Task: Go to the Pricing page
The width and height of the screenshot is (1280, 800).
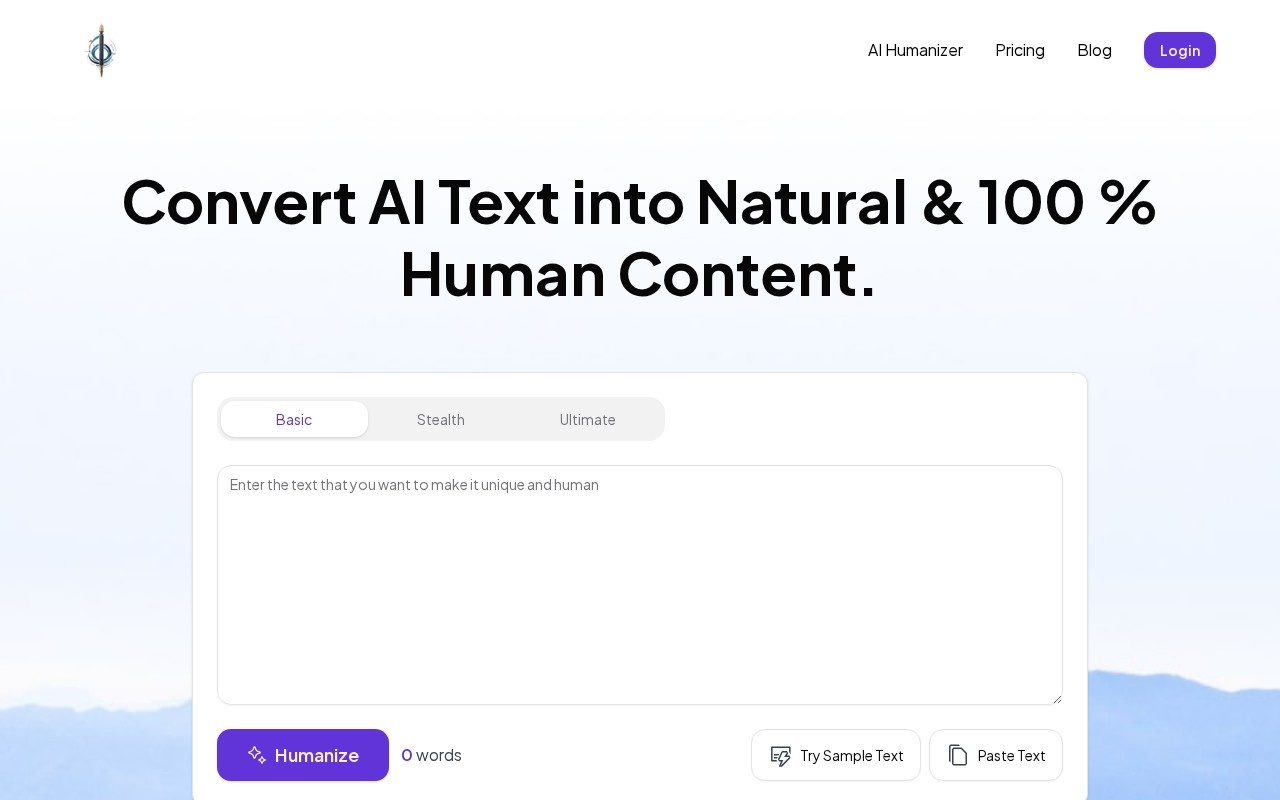Action: click(1020, 50)
